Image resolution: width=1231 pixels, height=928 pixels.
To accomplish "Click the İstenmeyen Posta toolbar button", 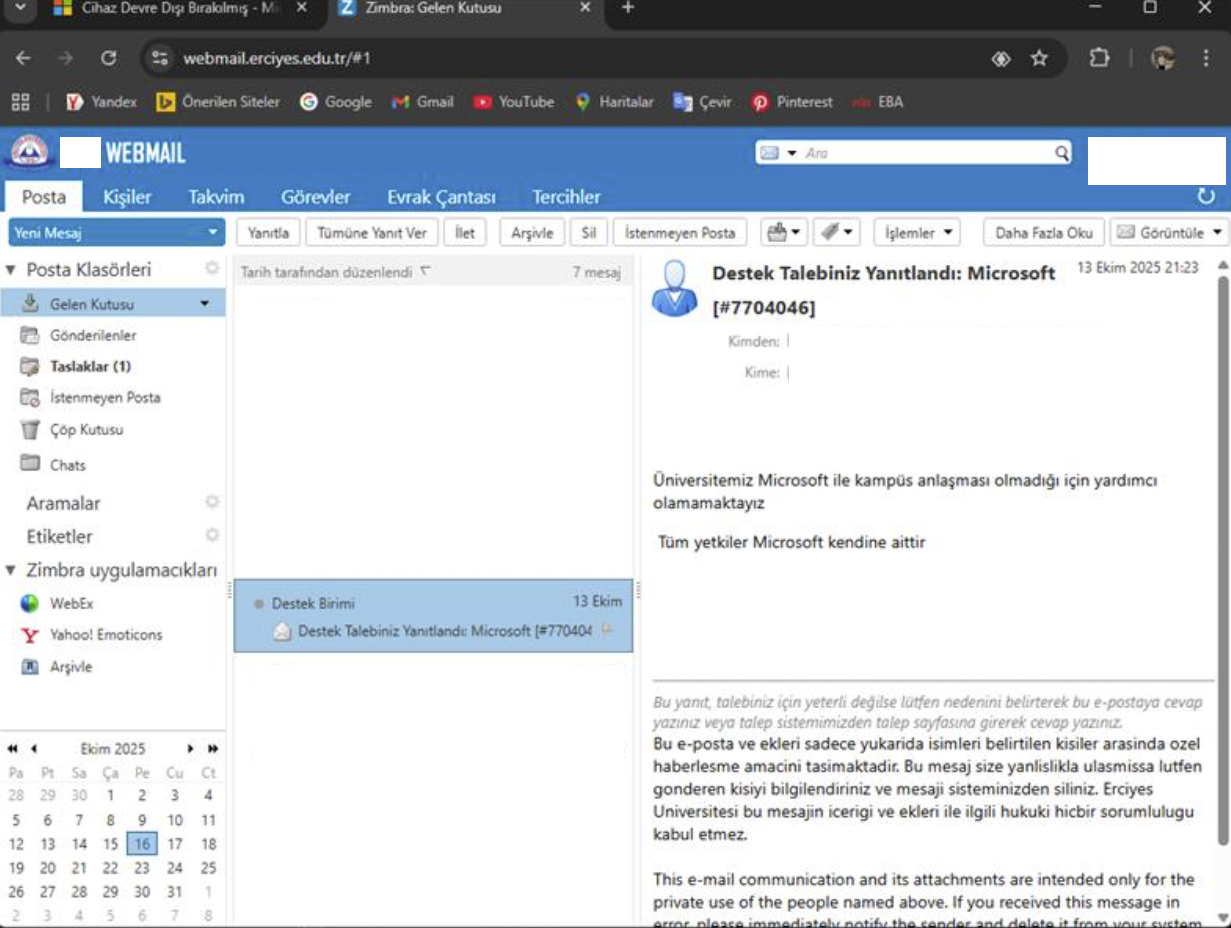I will point(680,232).
